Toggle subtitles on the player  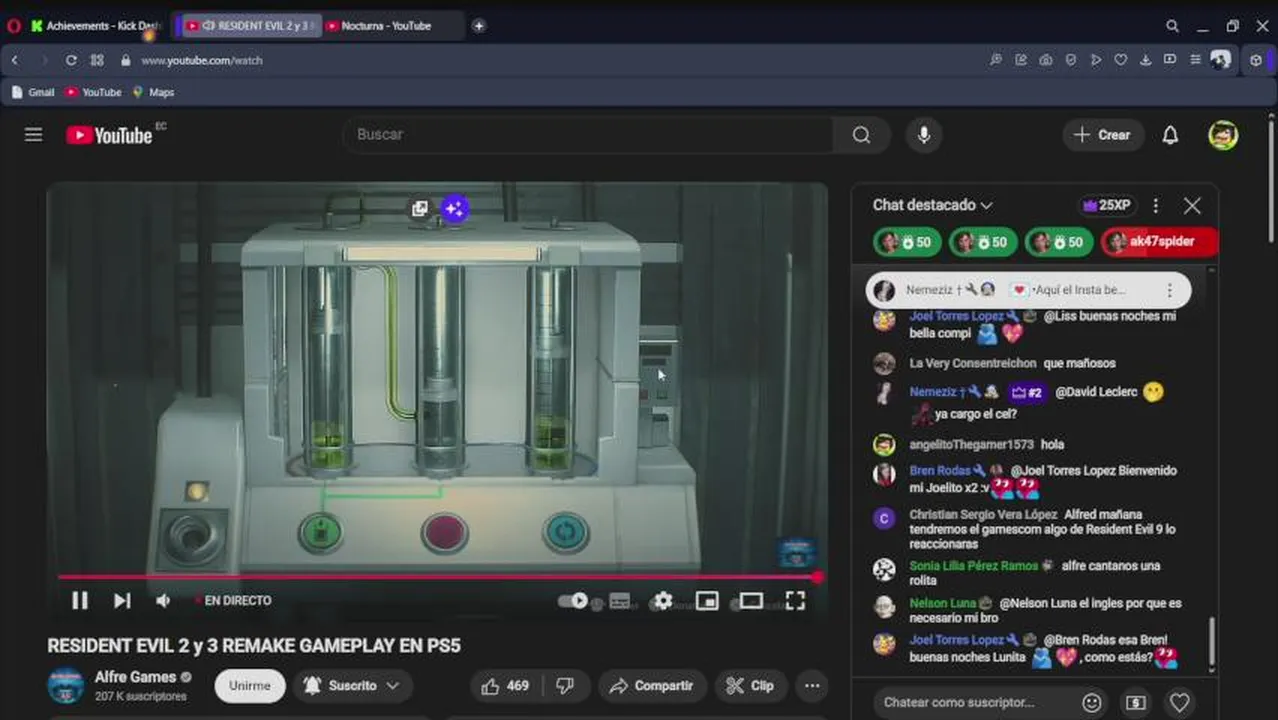point(620,601)
